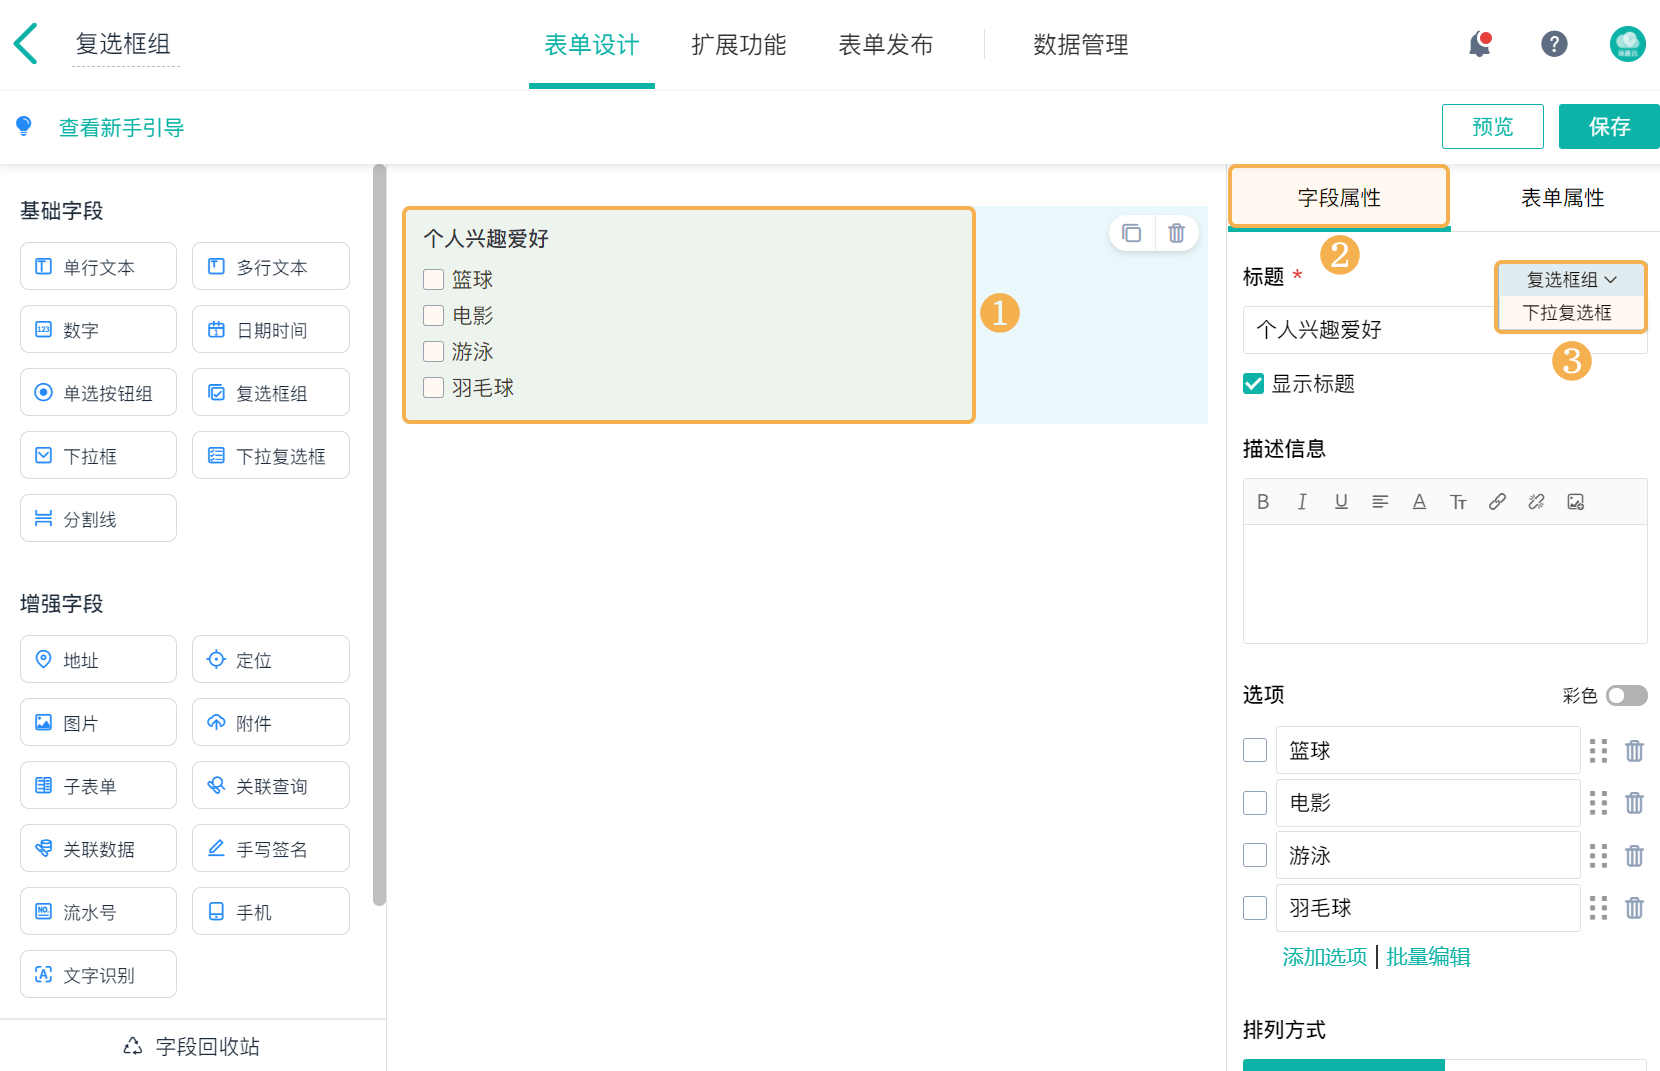Click the 添加选项 link
The image size is (1660, 1071).
tap(1324, 957)
